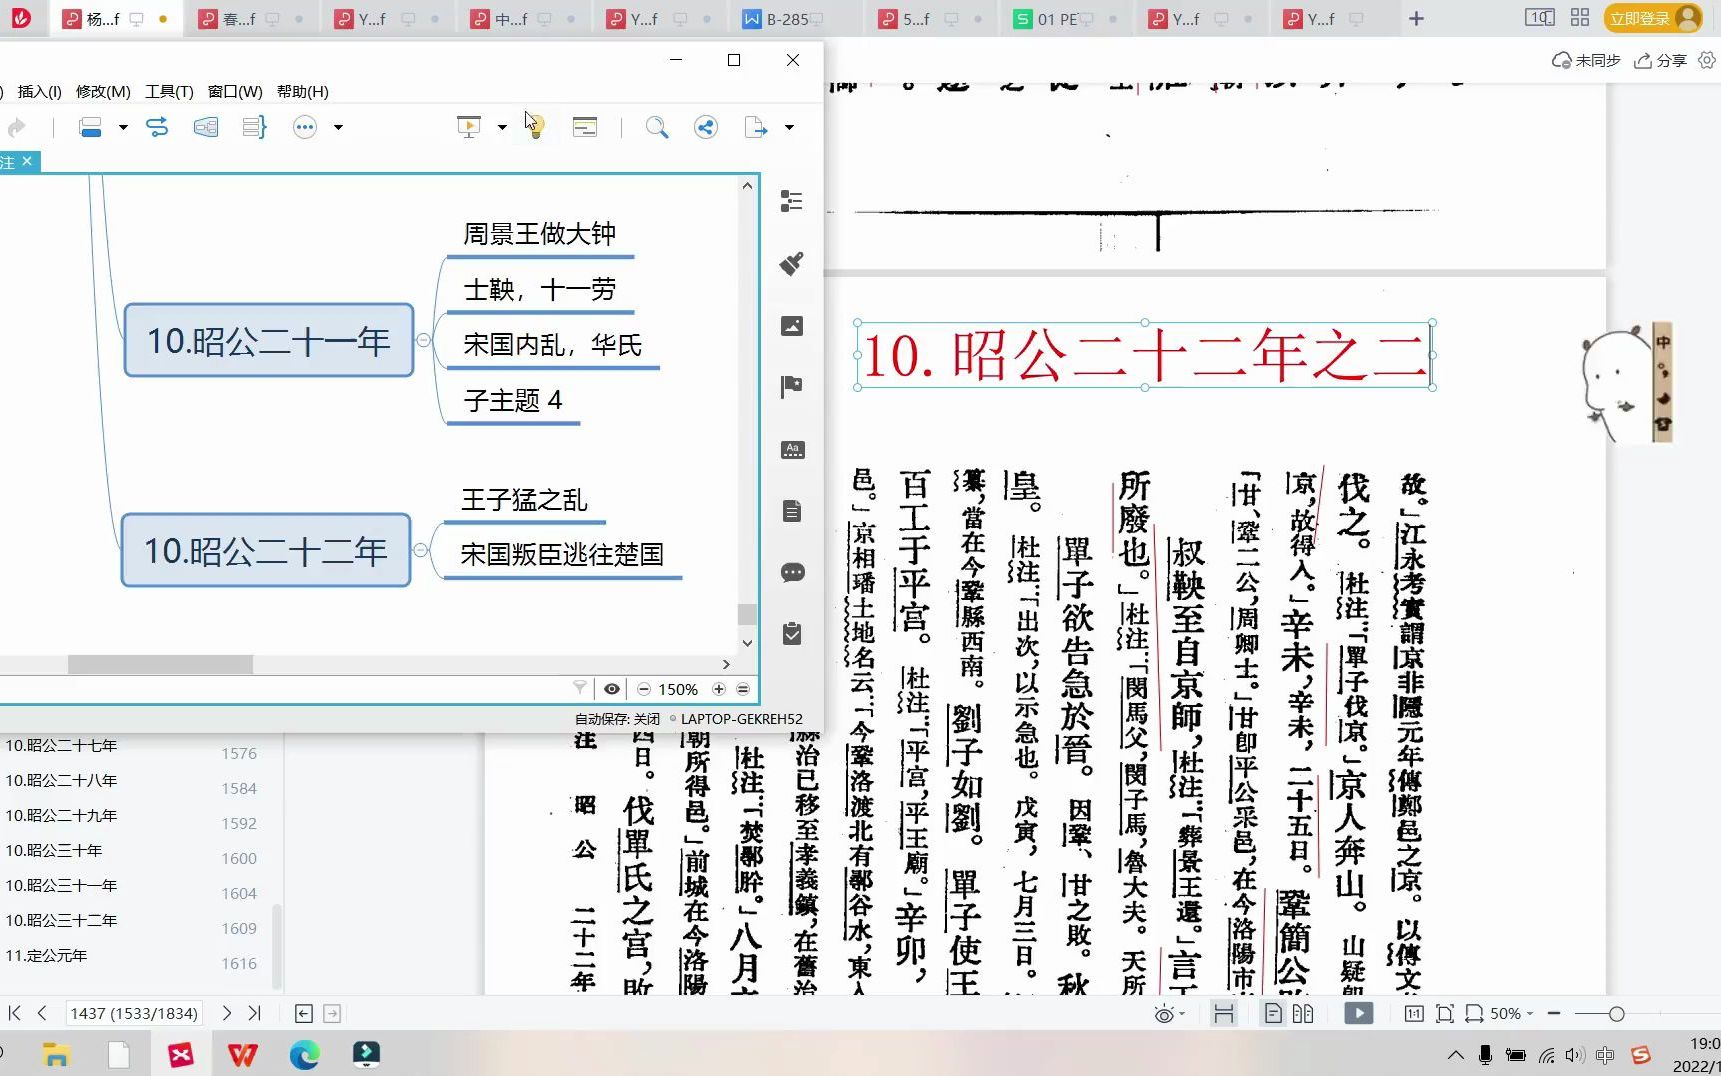Click the relationship line toolbar icon
The image size is (1721, 1076).
[157, 127]
